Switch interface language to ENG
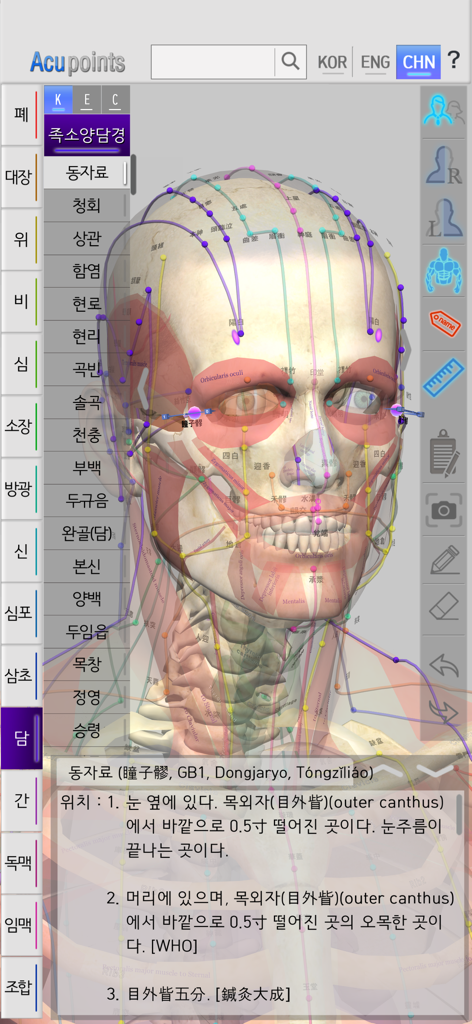The width and height of the screenshot is (472, 1024). click(375, 63)
